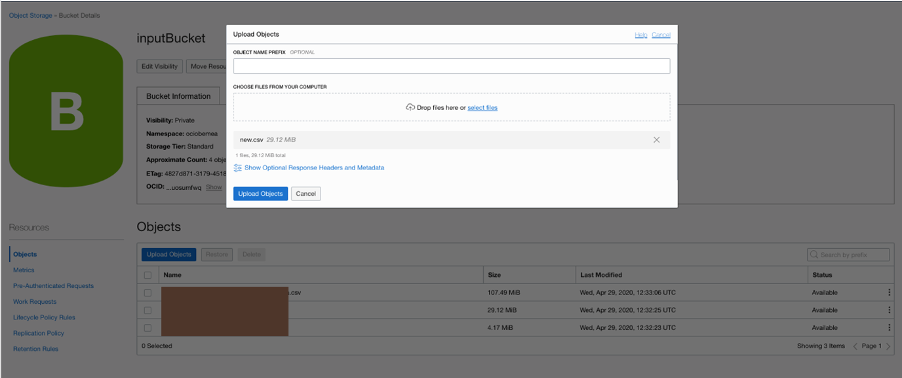Screen dimensions: 902x378
Task: Check the box for the 107.49 MiB object
Action: coord(148,293)
